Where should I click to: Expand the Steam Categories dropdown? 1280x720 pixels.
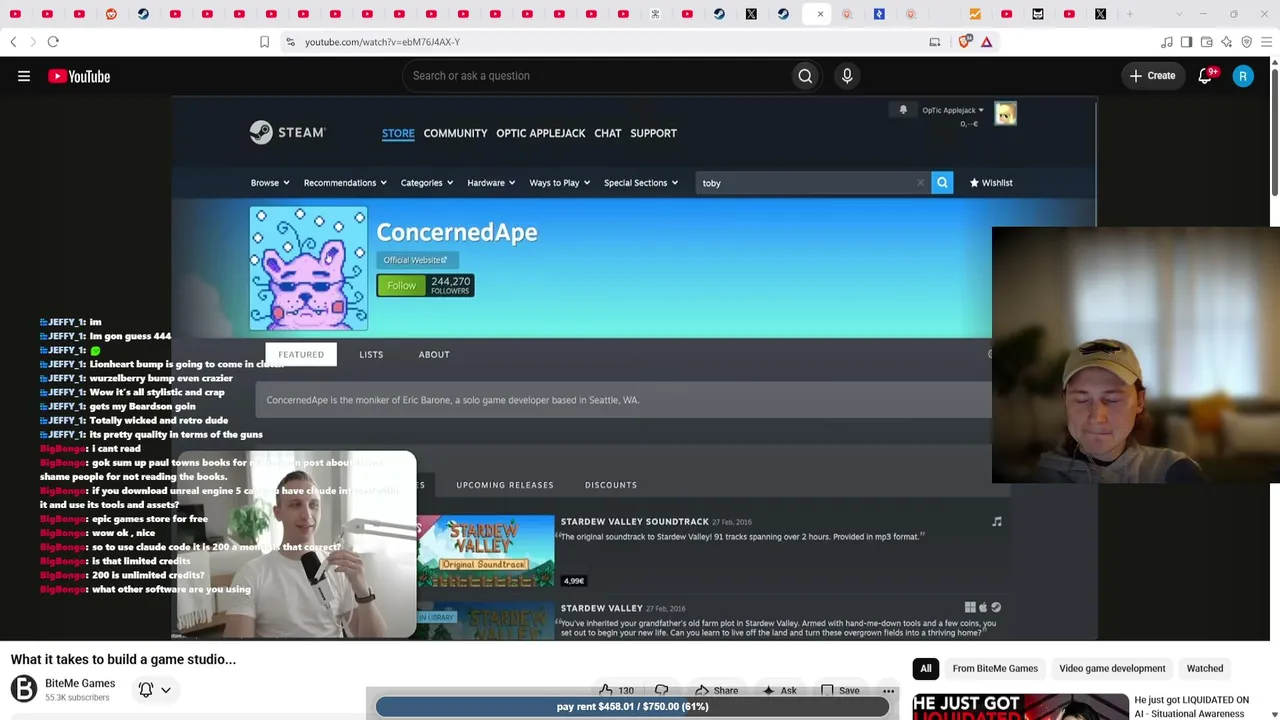pyautogui.click(x=427, y=183)
